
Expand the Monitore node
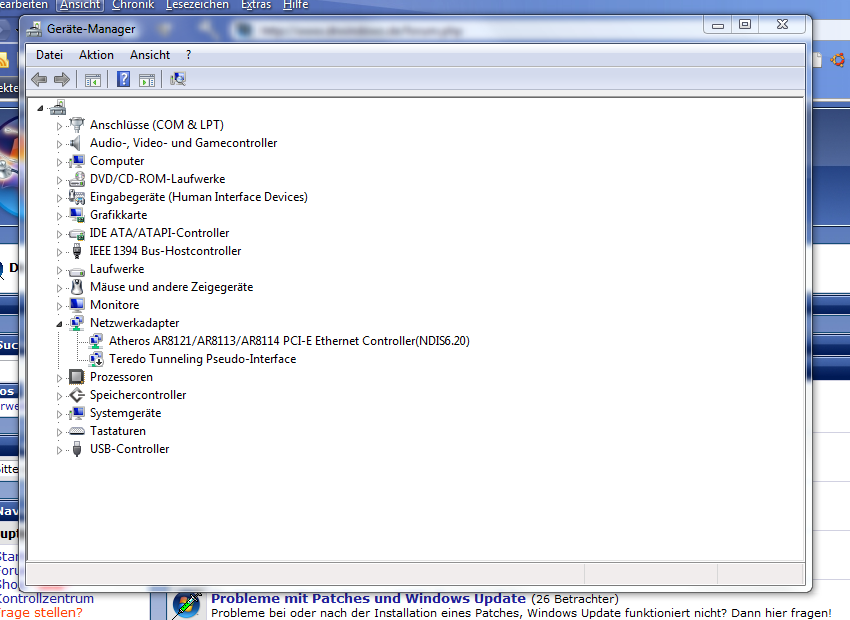tap(60, 306)
